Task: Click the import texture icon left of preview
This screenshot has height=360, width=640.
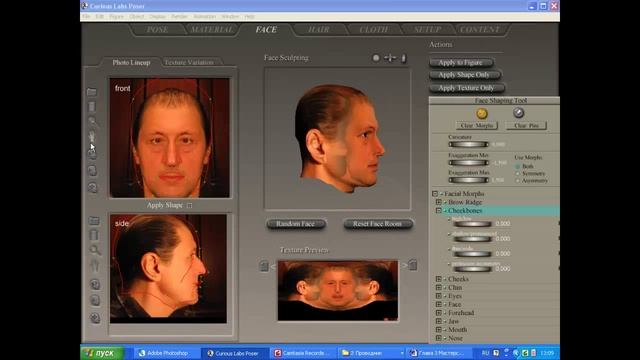Action: (x=264, y=266)
